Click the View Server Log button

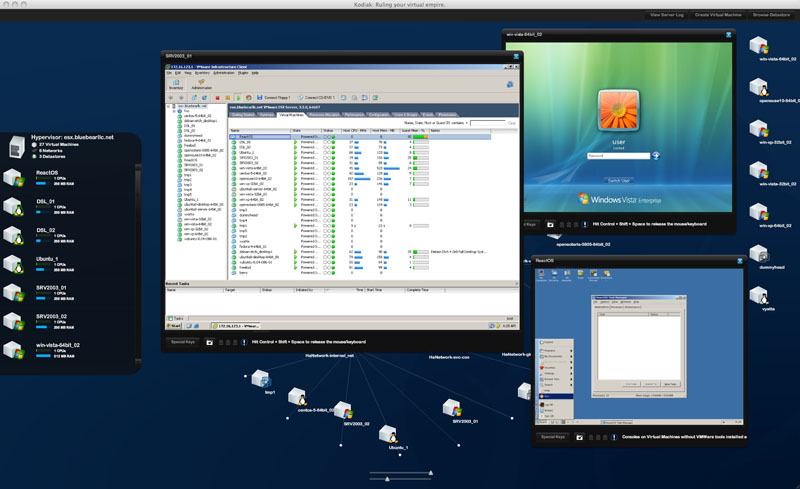coord(666,15)
